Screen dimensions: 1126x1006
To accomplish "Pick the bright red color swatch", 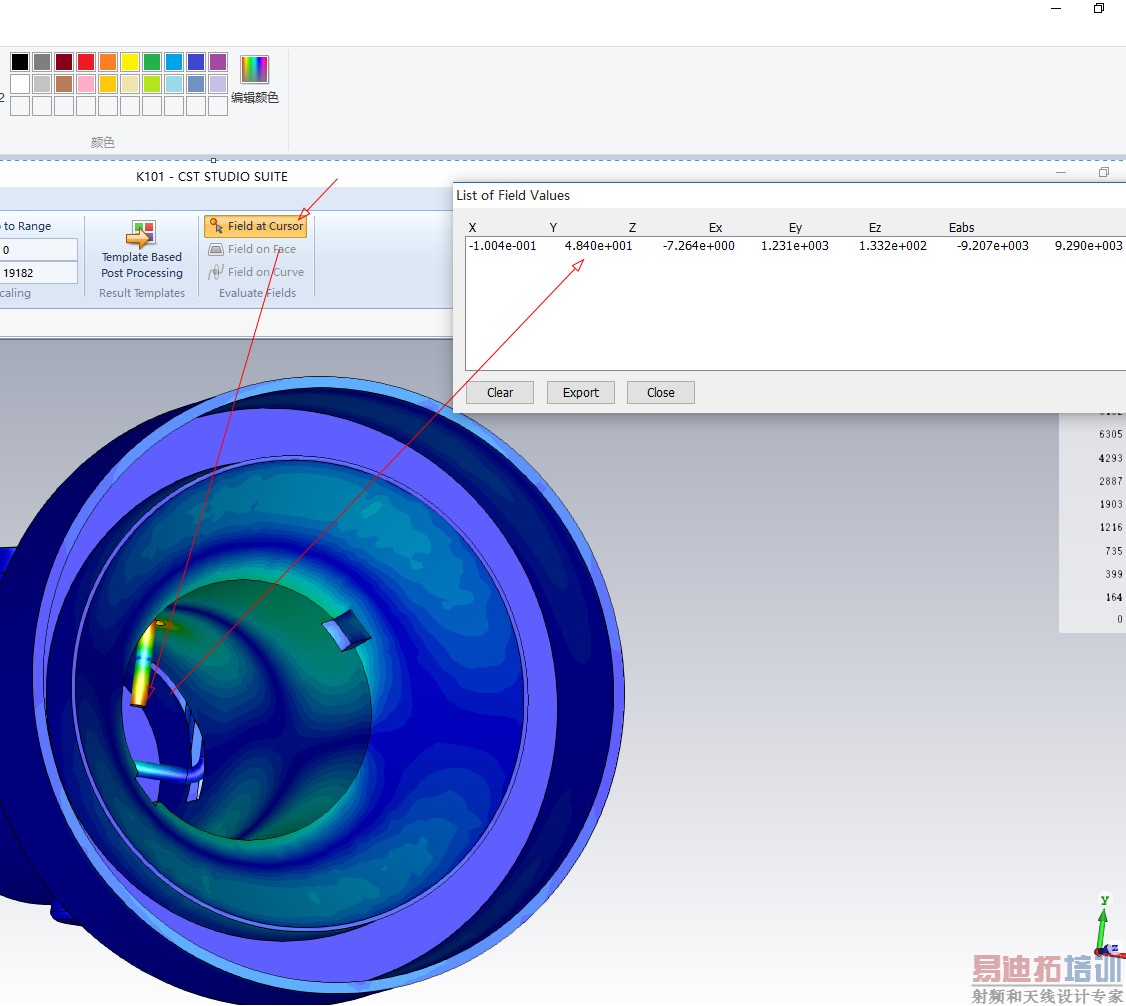I will point(86,62).
